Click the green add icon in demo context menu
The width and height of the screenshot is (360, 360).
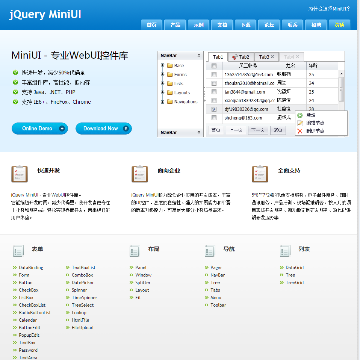tap(300, 115)
